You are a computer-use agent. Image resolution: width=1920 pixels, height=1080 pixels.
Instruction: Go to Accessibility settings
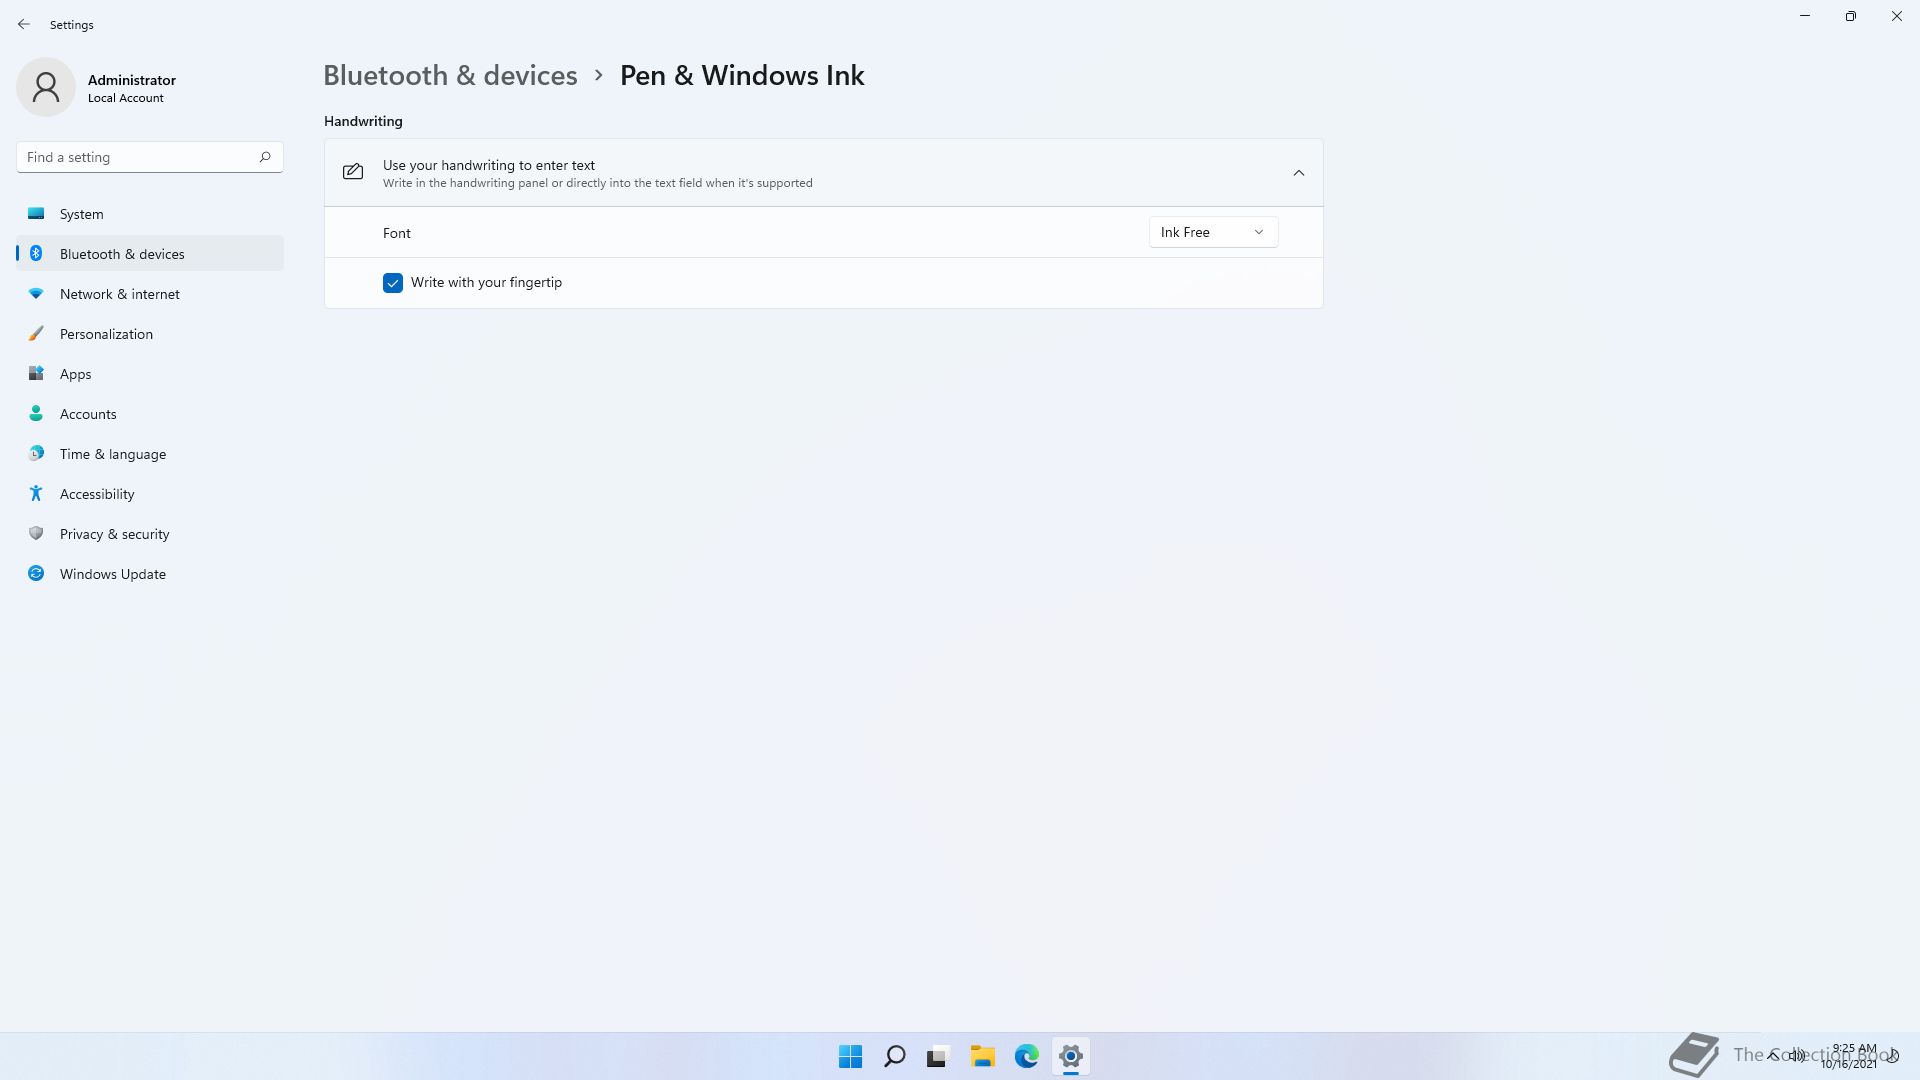(x=150, y=494)
